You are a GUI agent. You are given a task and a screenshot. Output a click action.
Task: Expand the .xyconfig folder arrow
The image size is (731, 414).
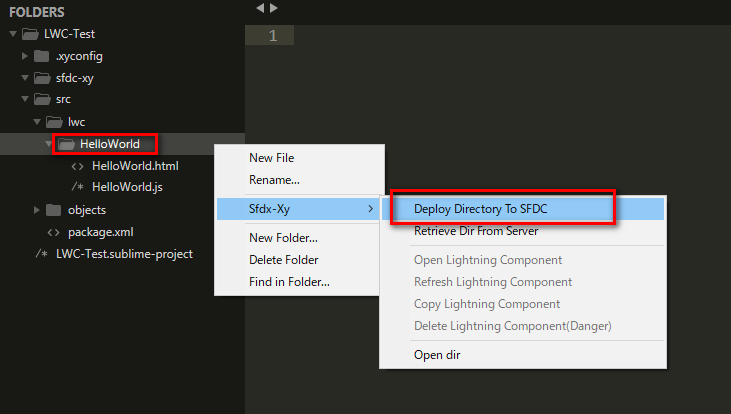click(x=25, y=56)
